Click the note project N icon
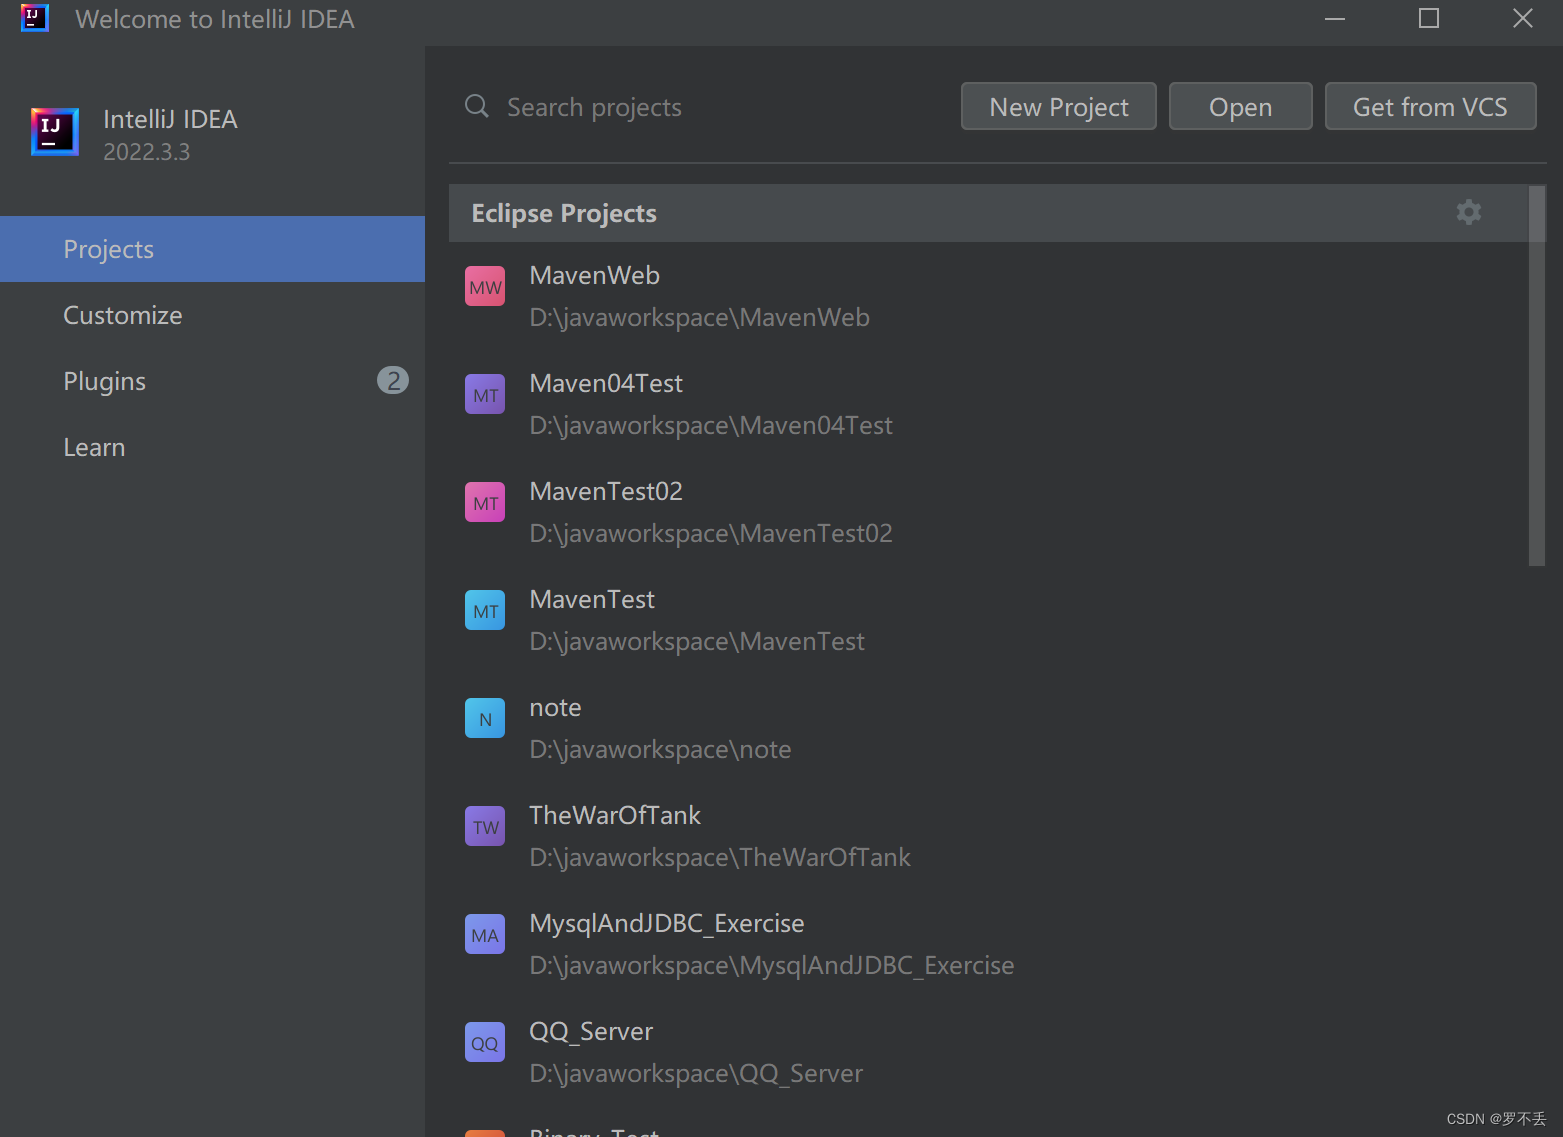This screenshot has height=1137, width=1563. tap(485, 719)
